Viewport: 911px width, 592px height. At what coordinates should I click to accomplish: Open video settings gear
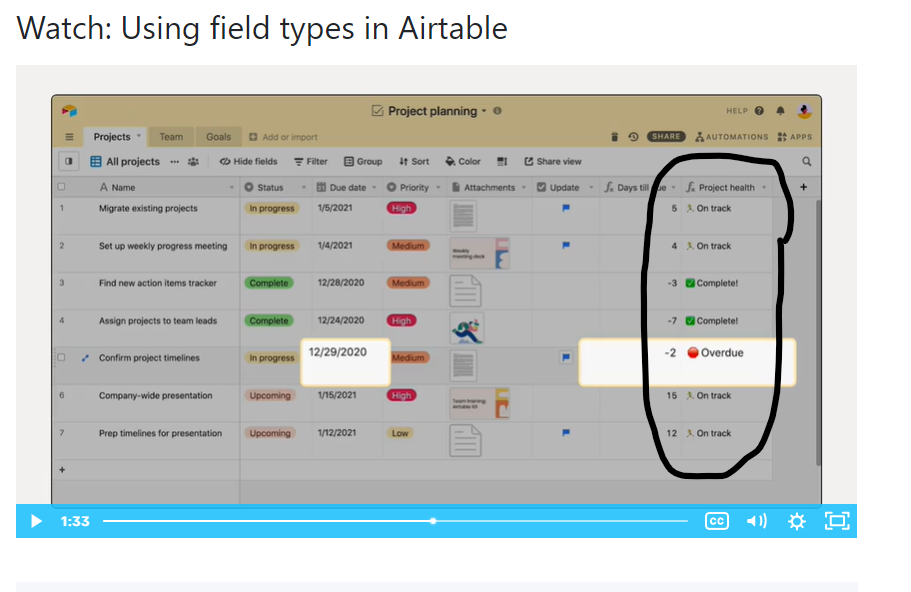click(x=797, y=521)
